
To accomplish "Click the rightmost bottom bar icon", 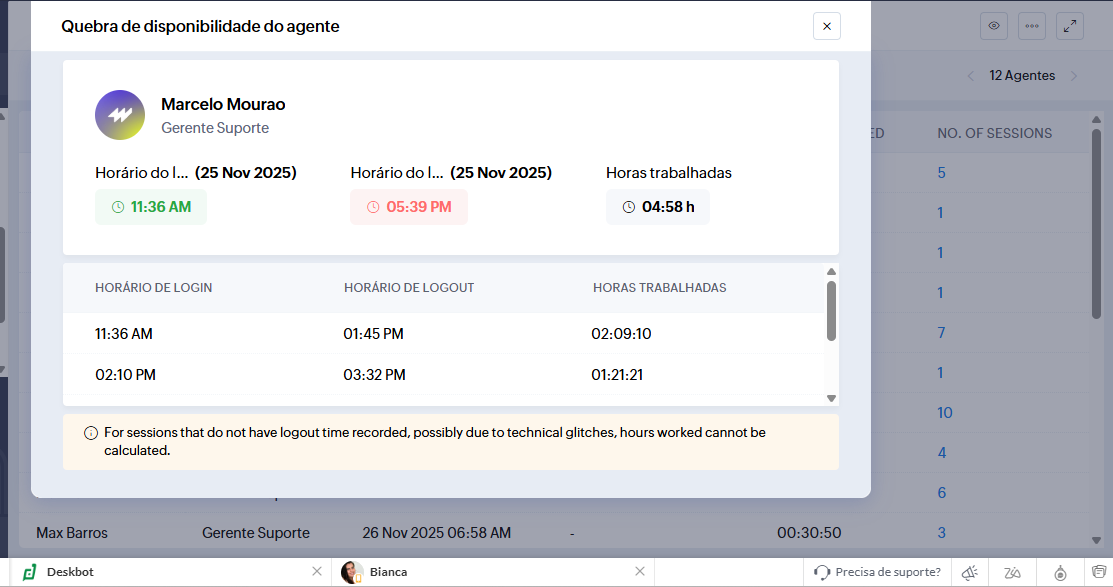I will pos(1098,572).
